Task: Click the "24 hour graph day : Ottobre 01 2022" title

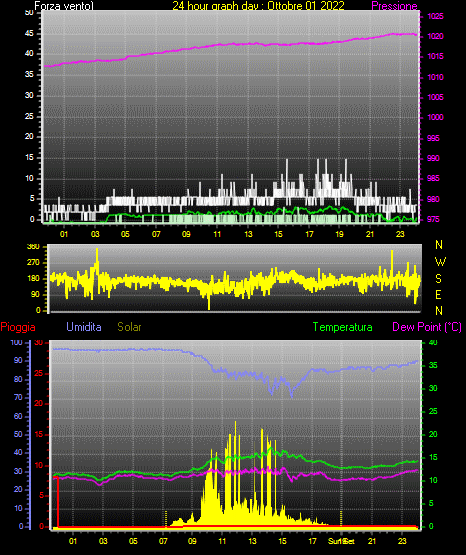Action: click(x=258, y=6)
